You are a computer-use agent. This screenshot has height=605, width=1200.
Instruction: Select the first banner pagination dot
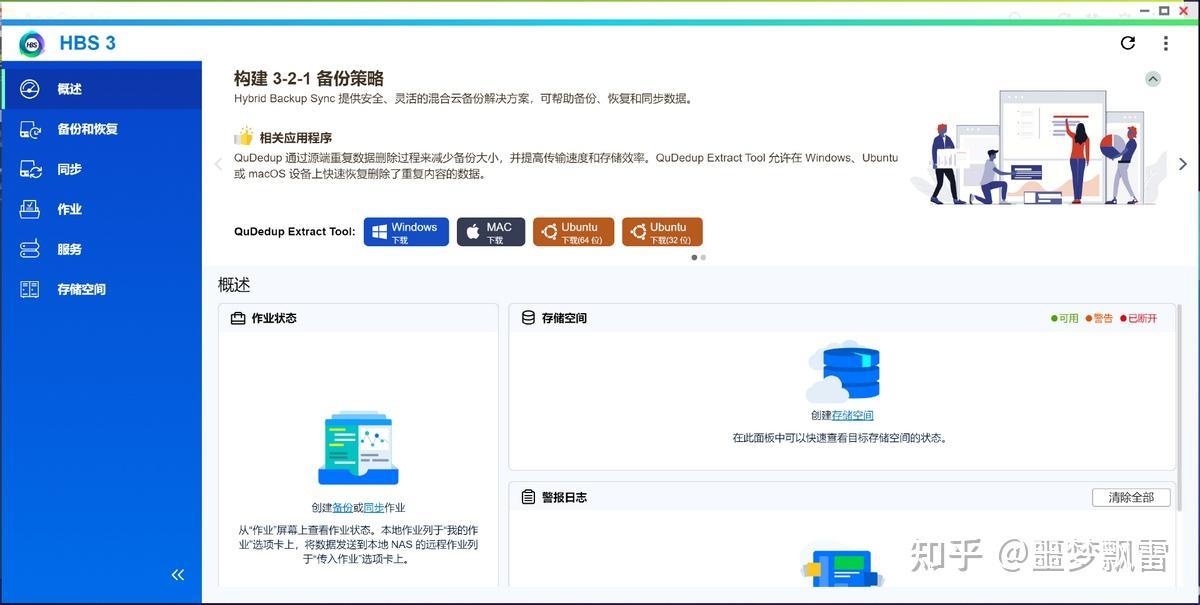[695, 257]
